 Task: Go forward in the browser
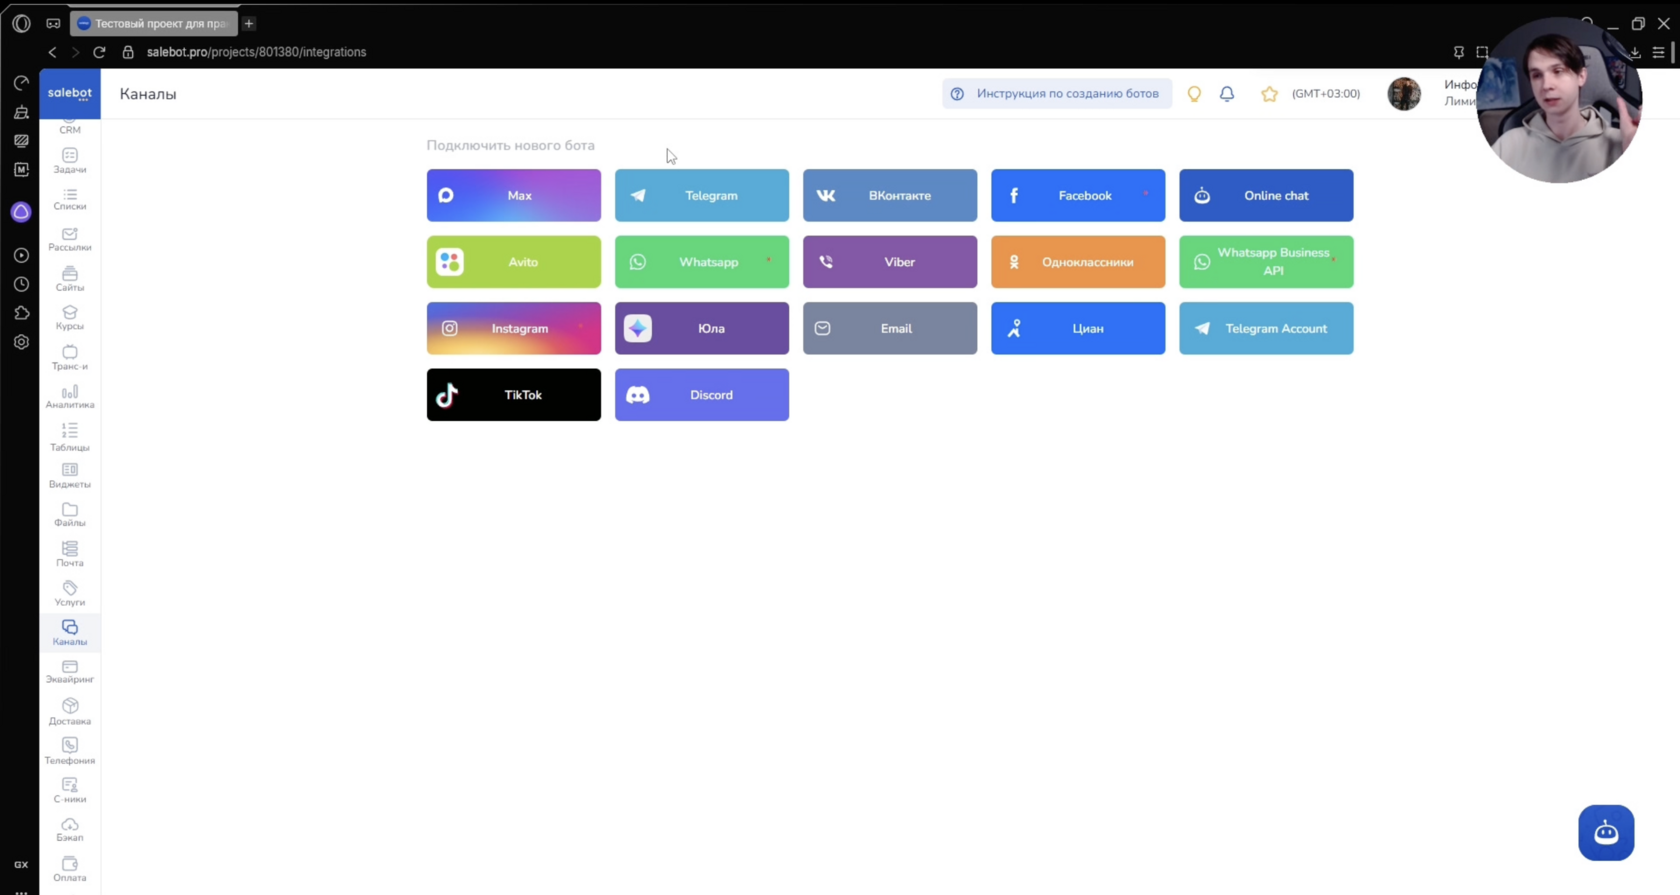tap(75, 52)
